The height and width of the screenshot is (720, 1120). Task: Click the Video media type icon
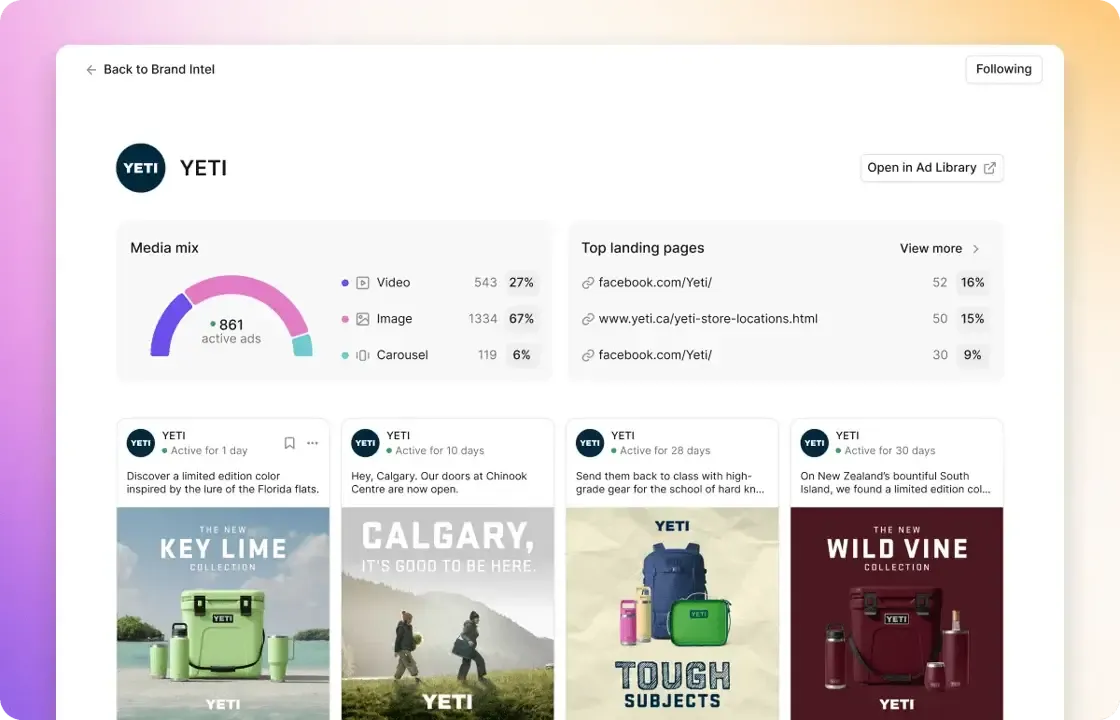pyautogui.click(x=363, y=283)
